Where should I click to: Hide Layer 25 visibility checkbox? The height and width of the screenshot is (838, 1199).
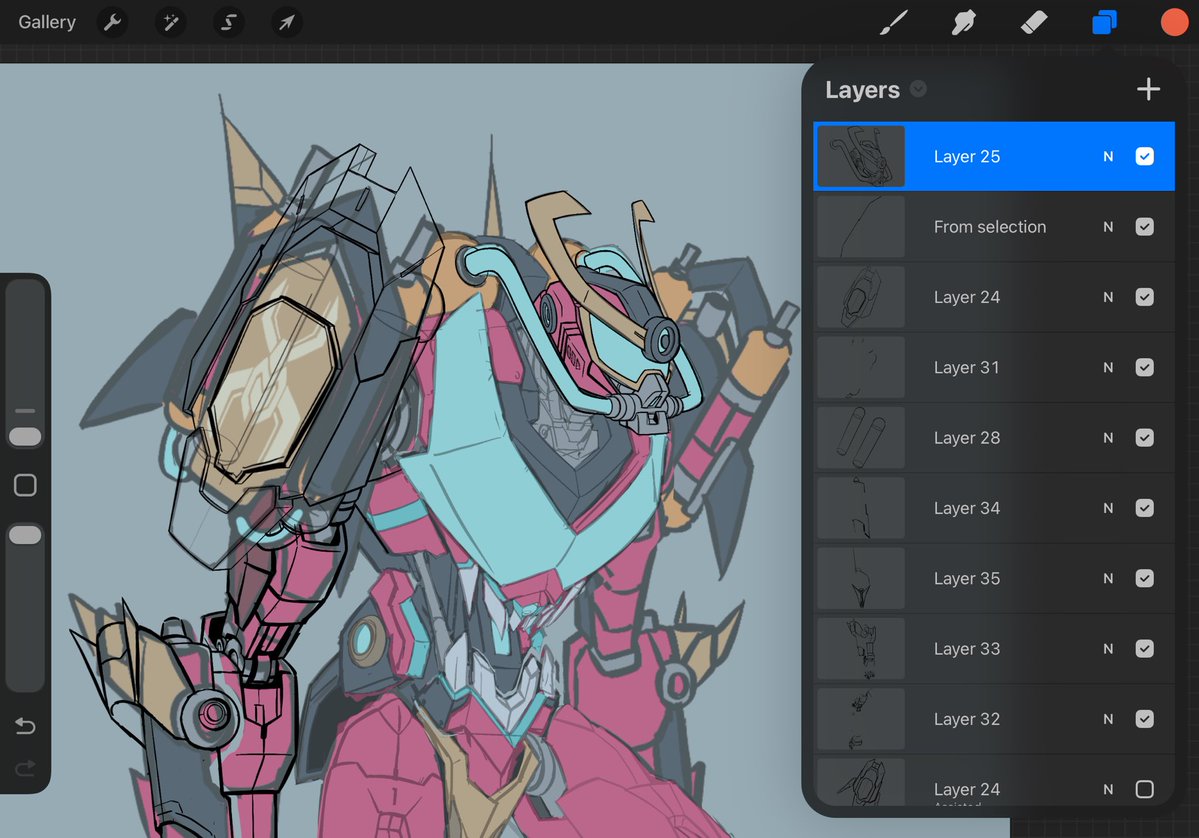1145,156
